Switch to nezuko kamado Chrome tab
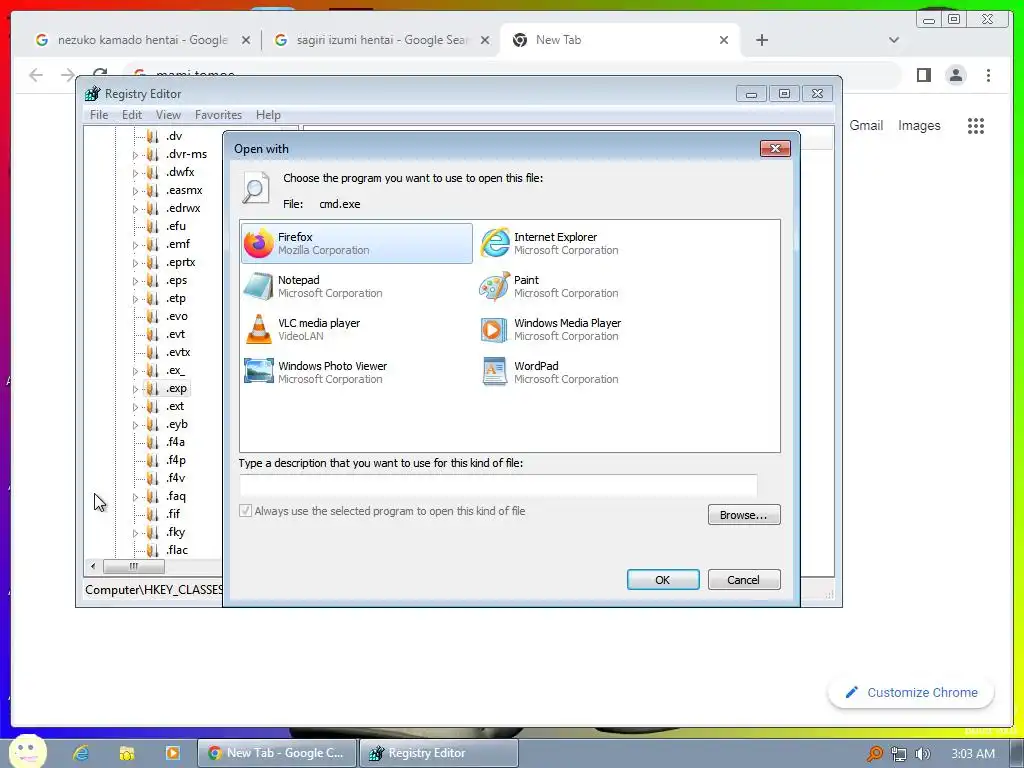 pos(142,40)
